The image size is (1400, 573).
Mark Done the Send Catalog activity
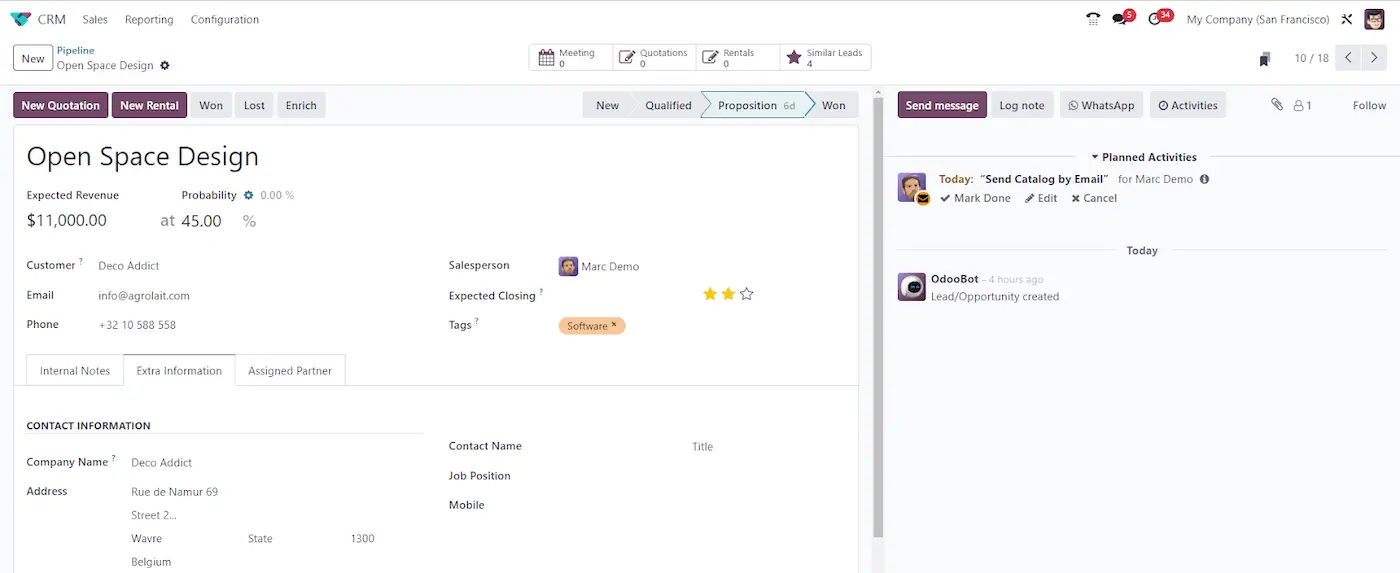[975, 198]
